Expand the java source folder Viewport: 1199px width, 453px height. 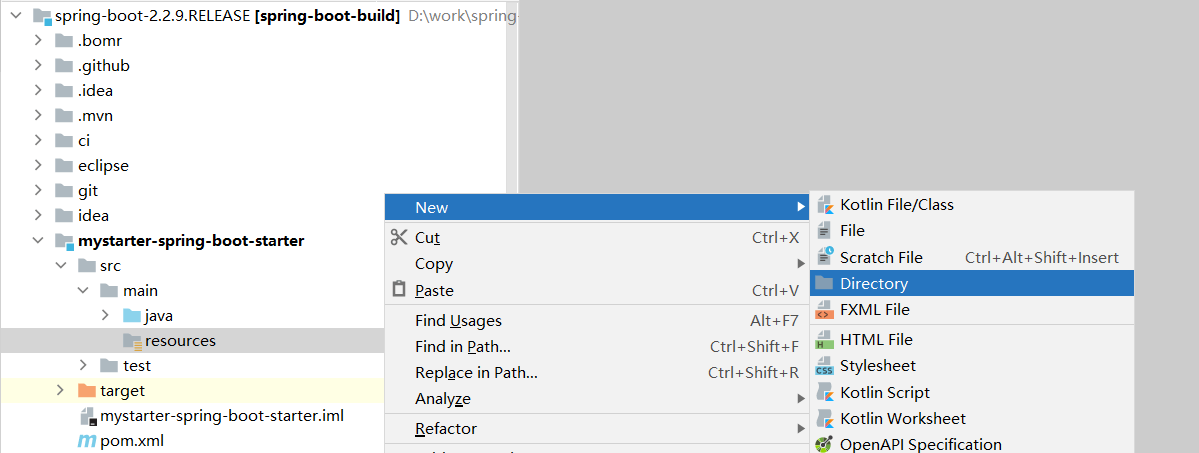(x=105, y=316)
